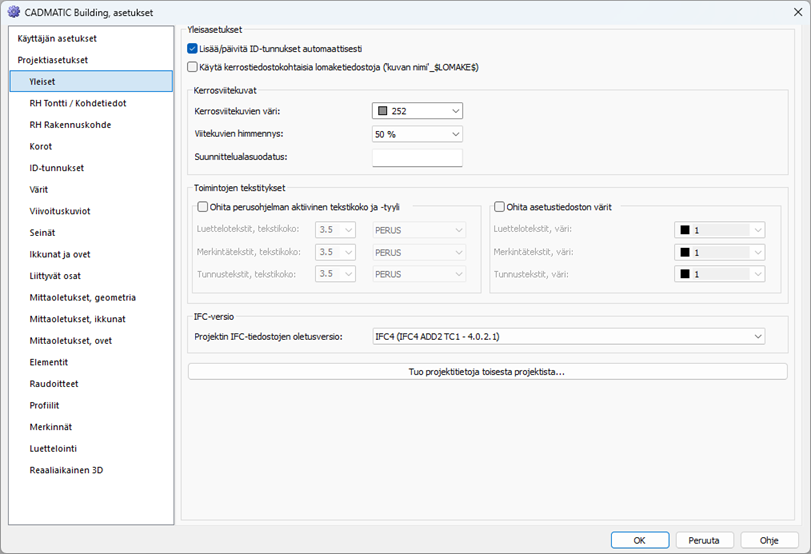Open 'Reaaliaikainen 3D' settings page
The width and height of the screenshot is (811, 554).
point(66,470)
